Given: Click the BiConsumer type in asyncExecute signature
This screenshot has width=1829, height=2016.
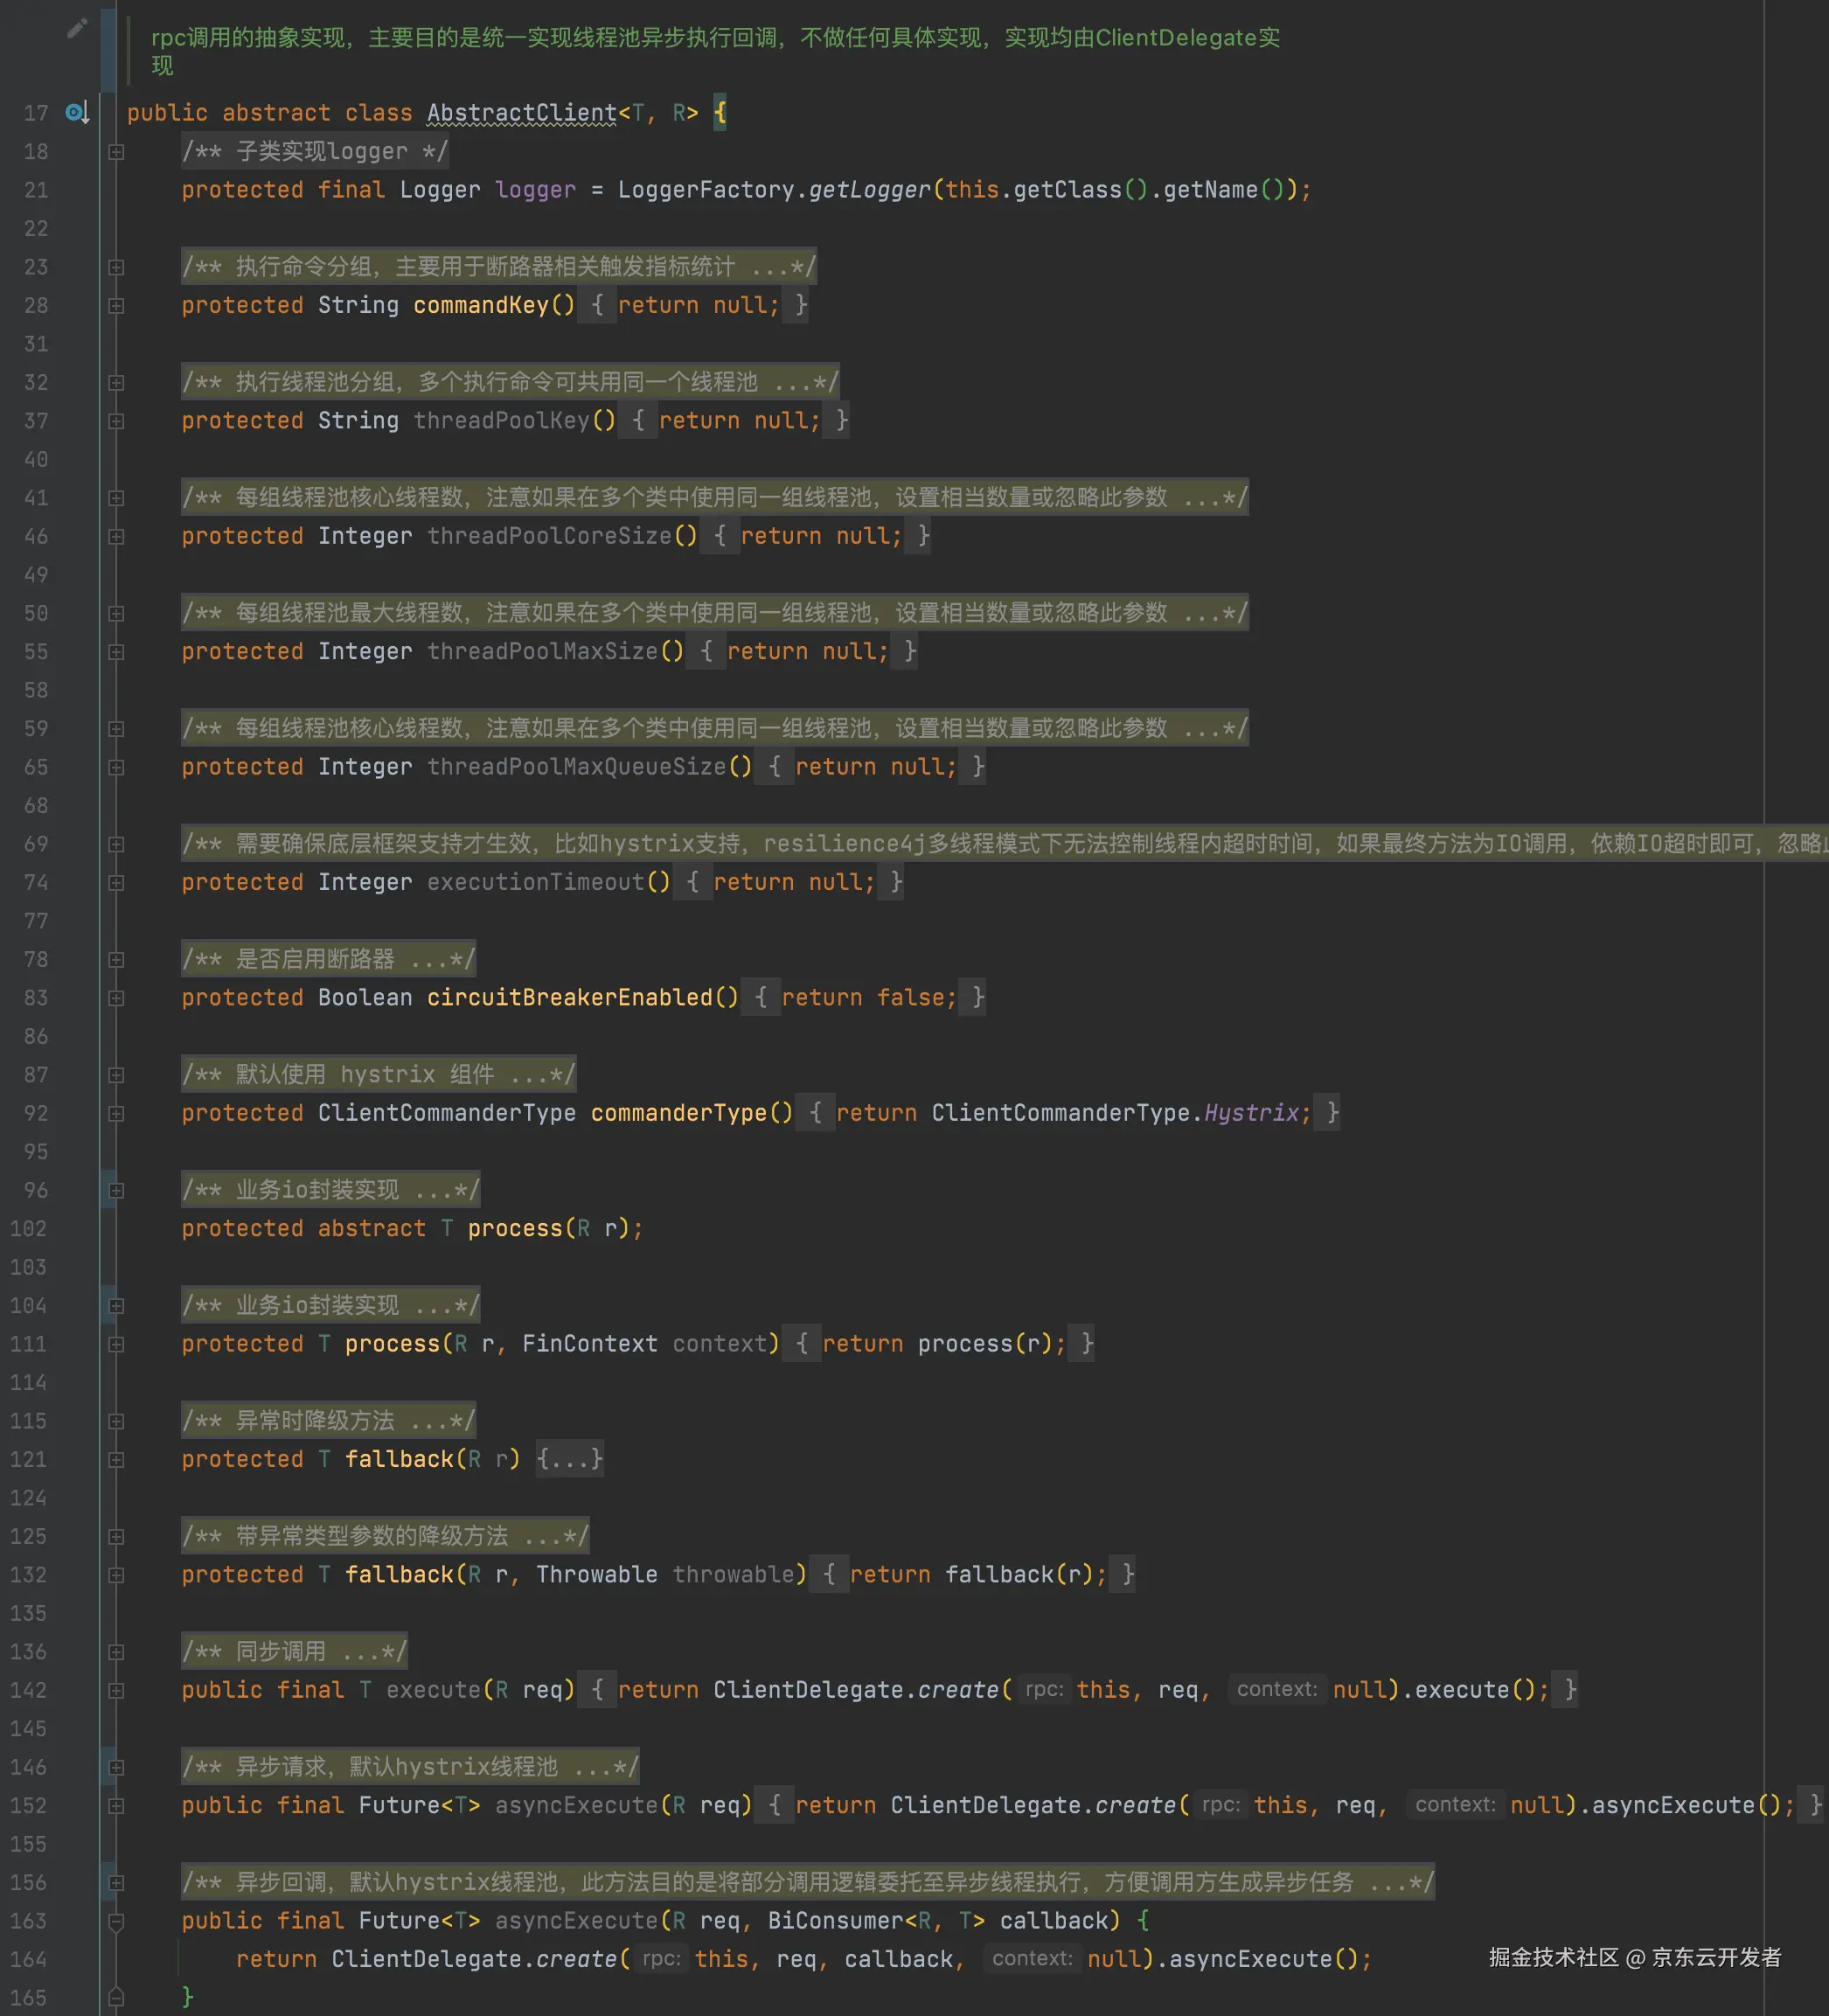Looking at the screenshot, I should [835, 1921].
